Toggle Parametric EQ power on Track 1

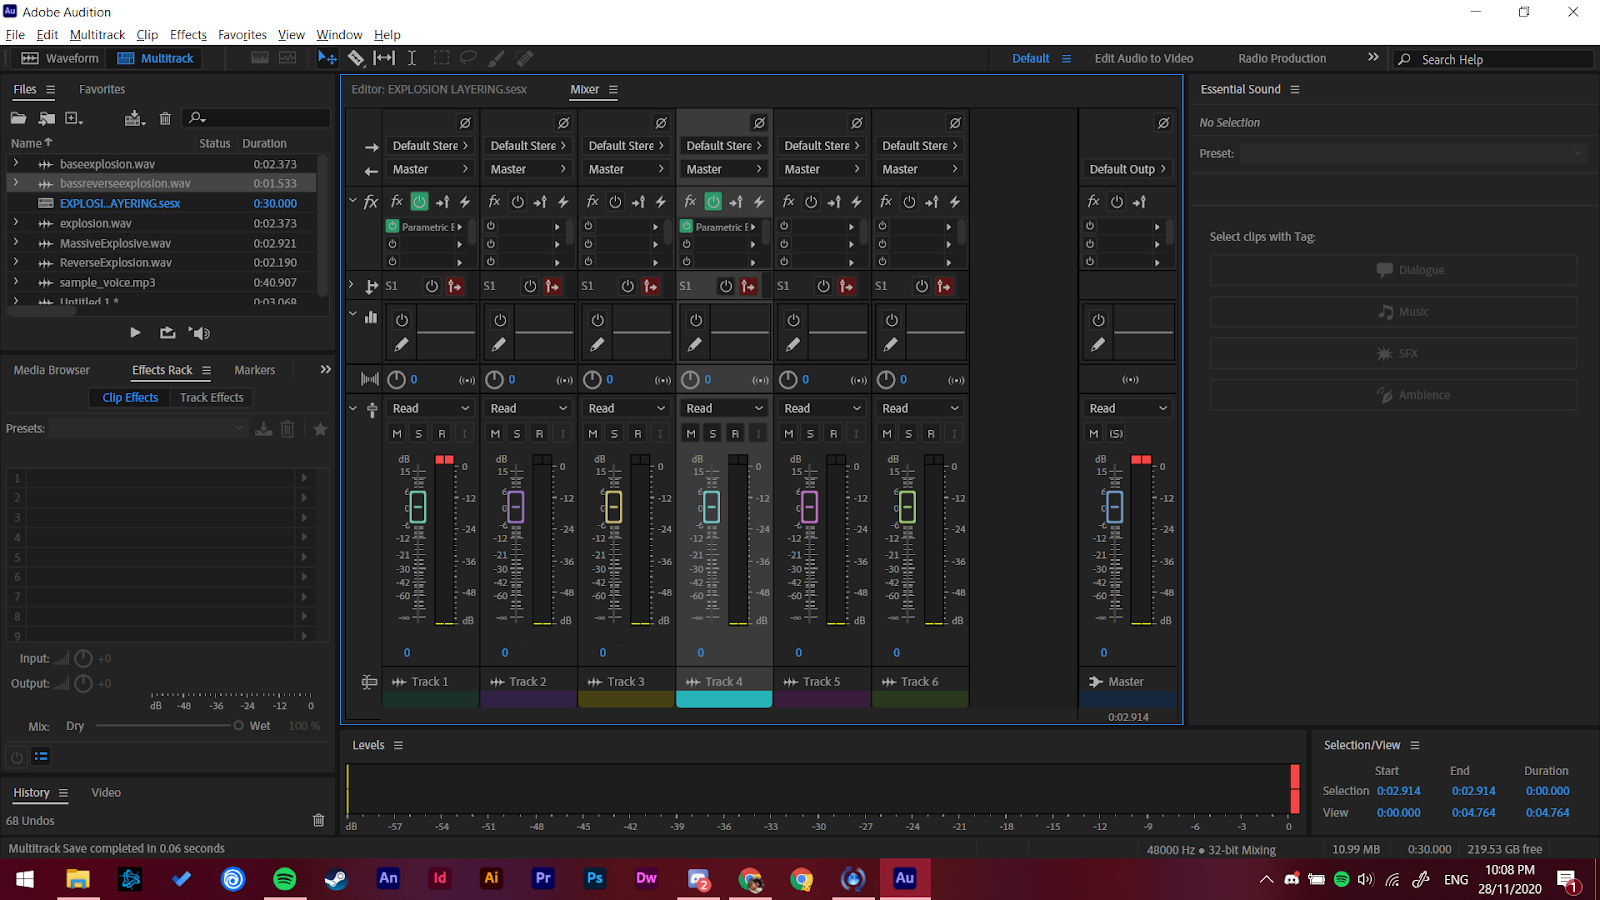pos(393,227)
